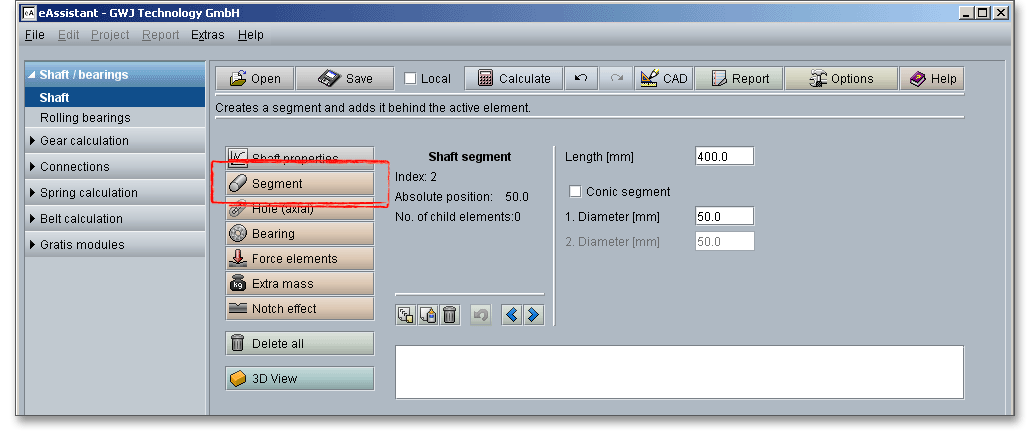This screenshot has width=1030, height=431.
Task: Open the CAD export tool
Action: (x=663, y=79)
